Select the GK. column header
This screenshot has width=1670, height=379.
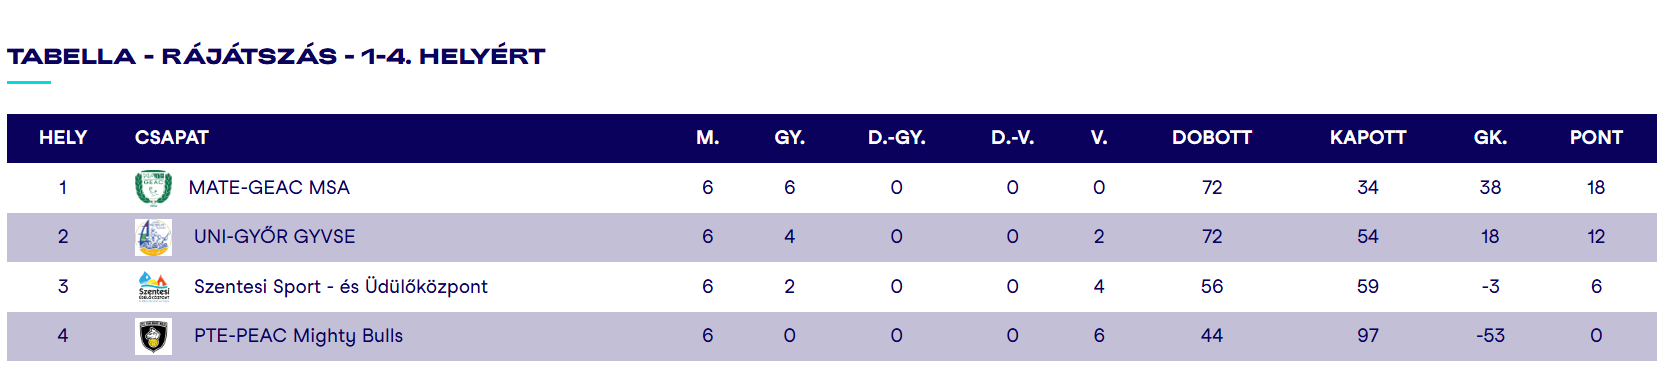[1490, 138]
